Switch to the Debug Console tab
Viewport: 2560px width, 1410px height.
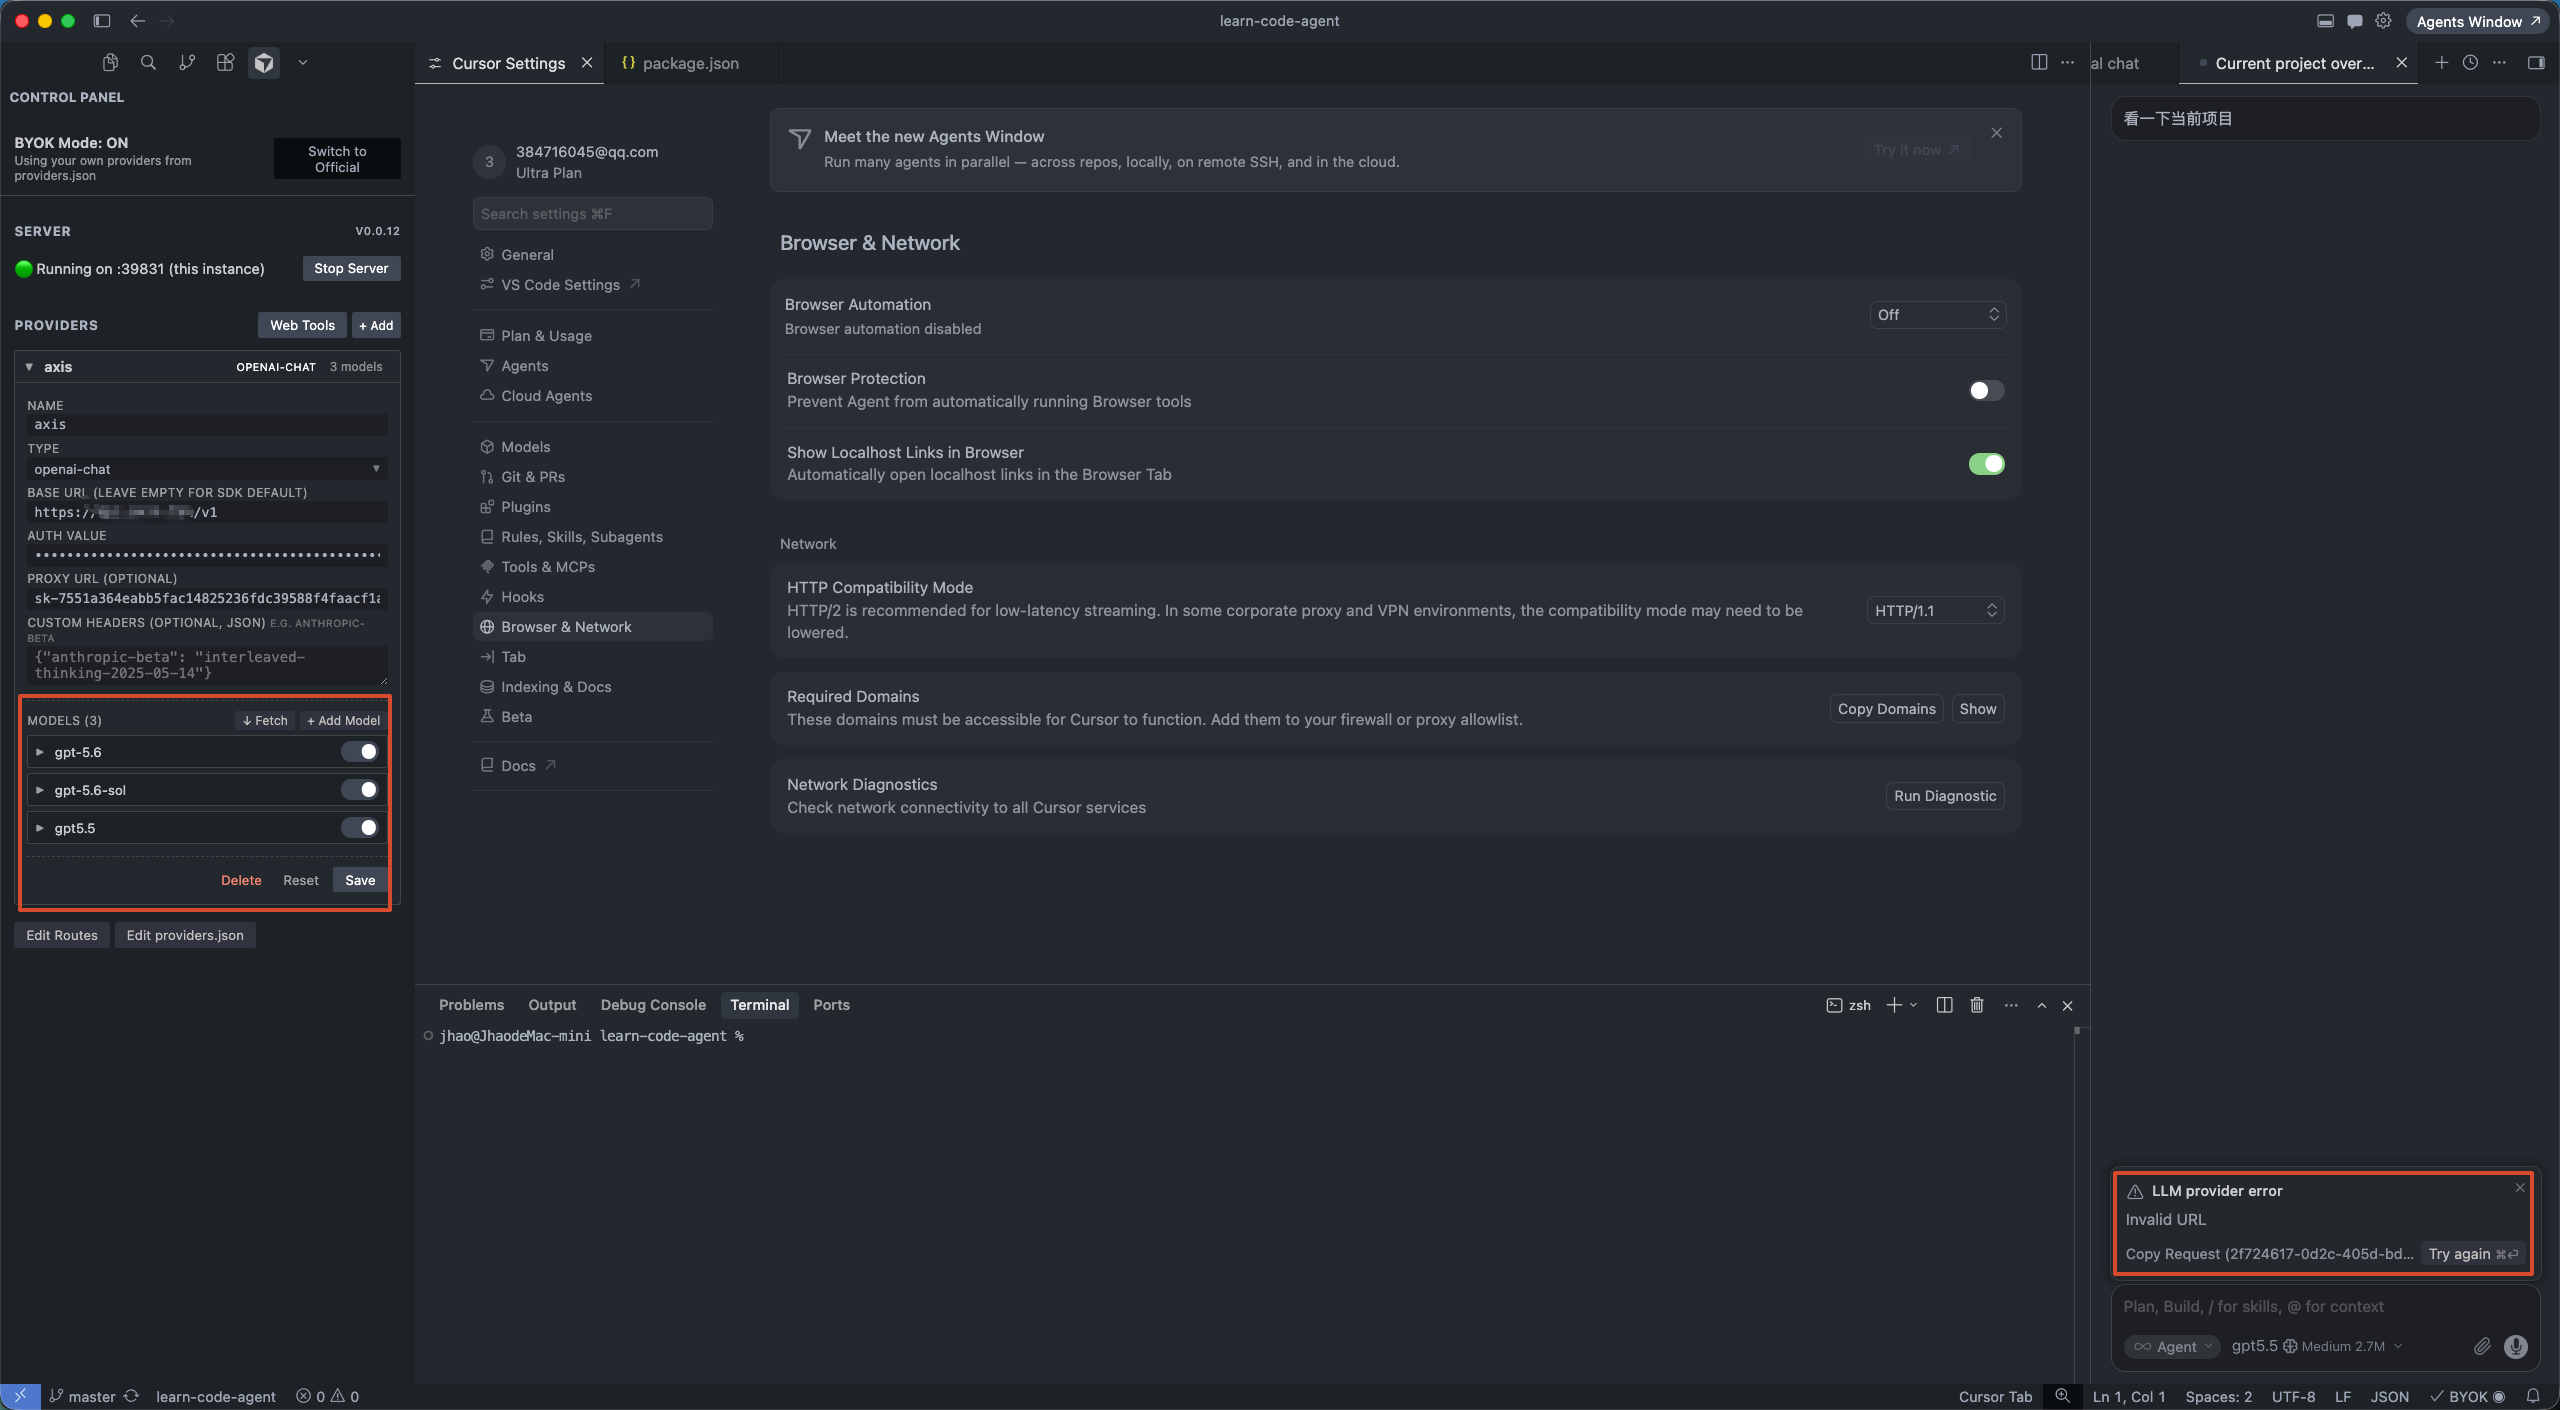pyautogui.click(x=653, y=1005)
